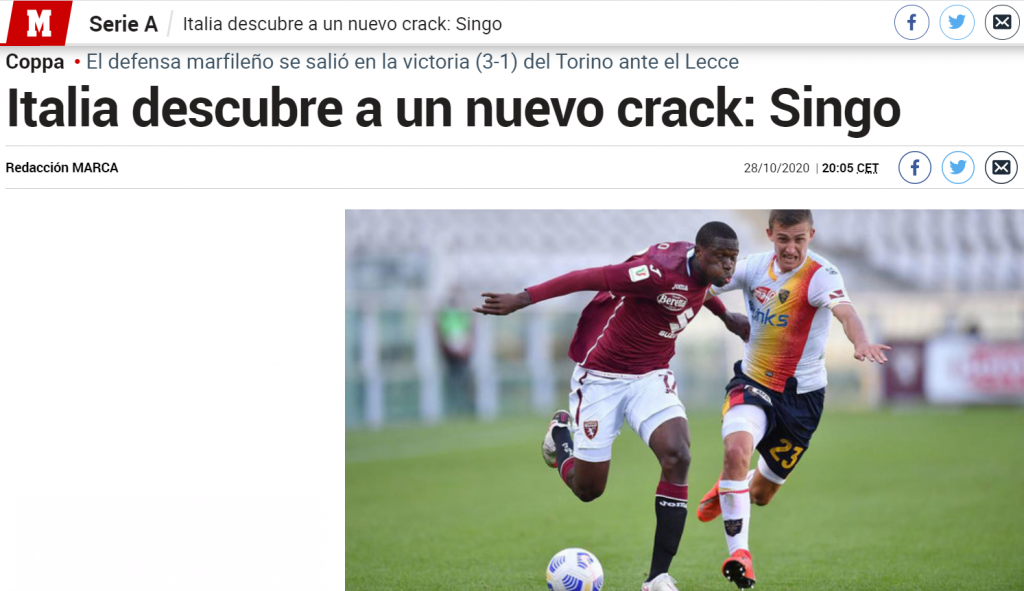Click the CET timezone abbreviation
Screen dimensions: 1024x591
click(x=867, y=168)
